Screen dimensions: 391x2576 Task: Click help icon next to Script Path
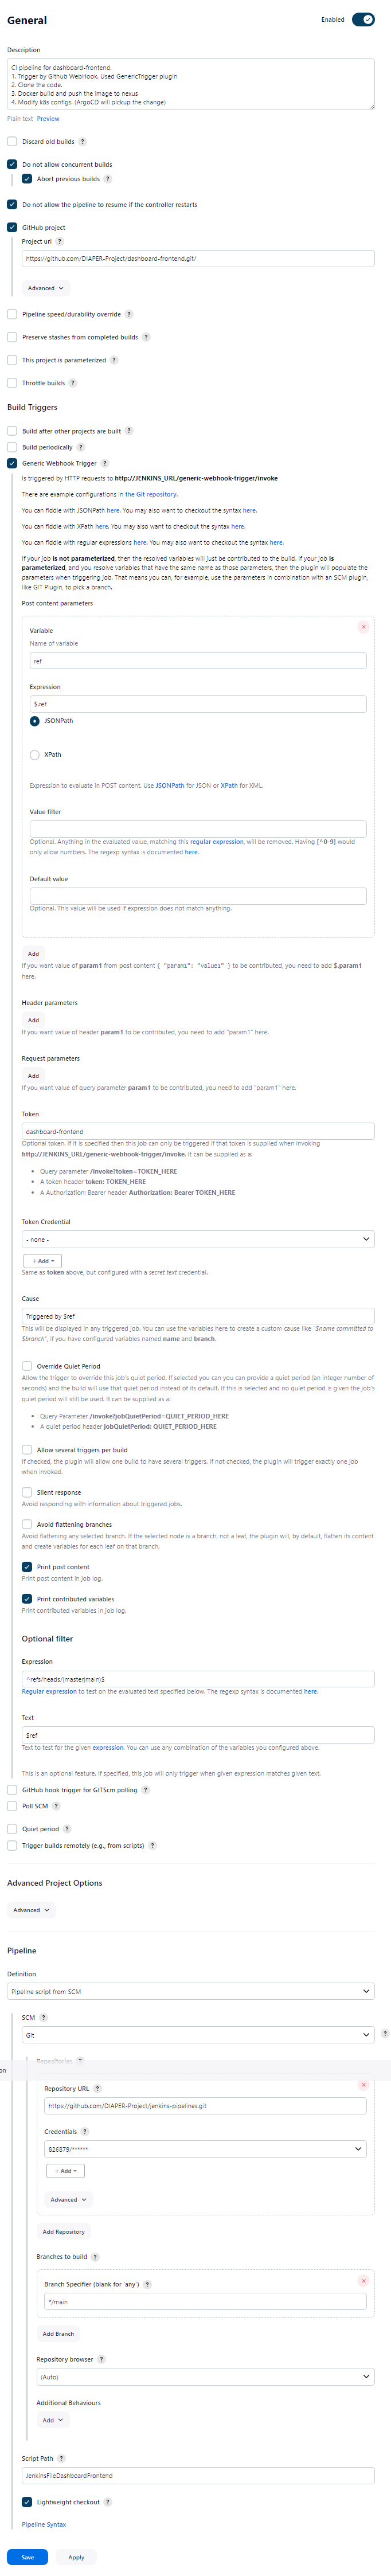pyautogui.click(x=61, y=2458)
